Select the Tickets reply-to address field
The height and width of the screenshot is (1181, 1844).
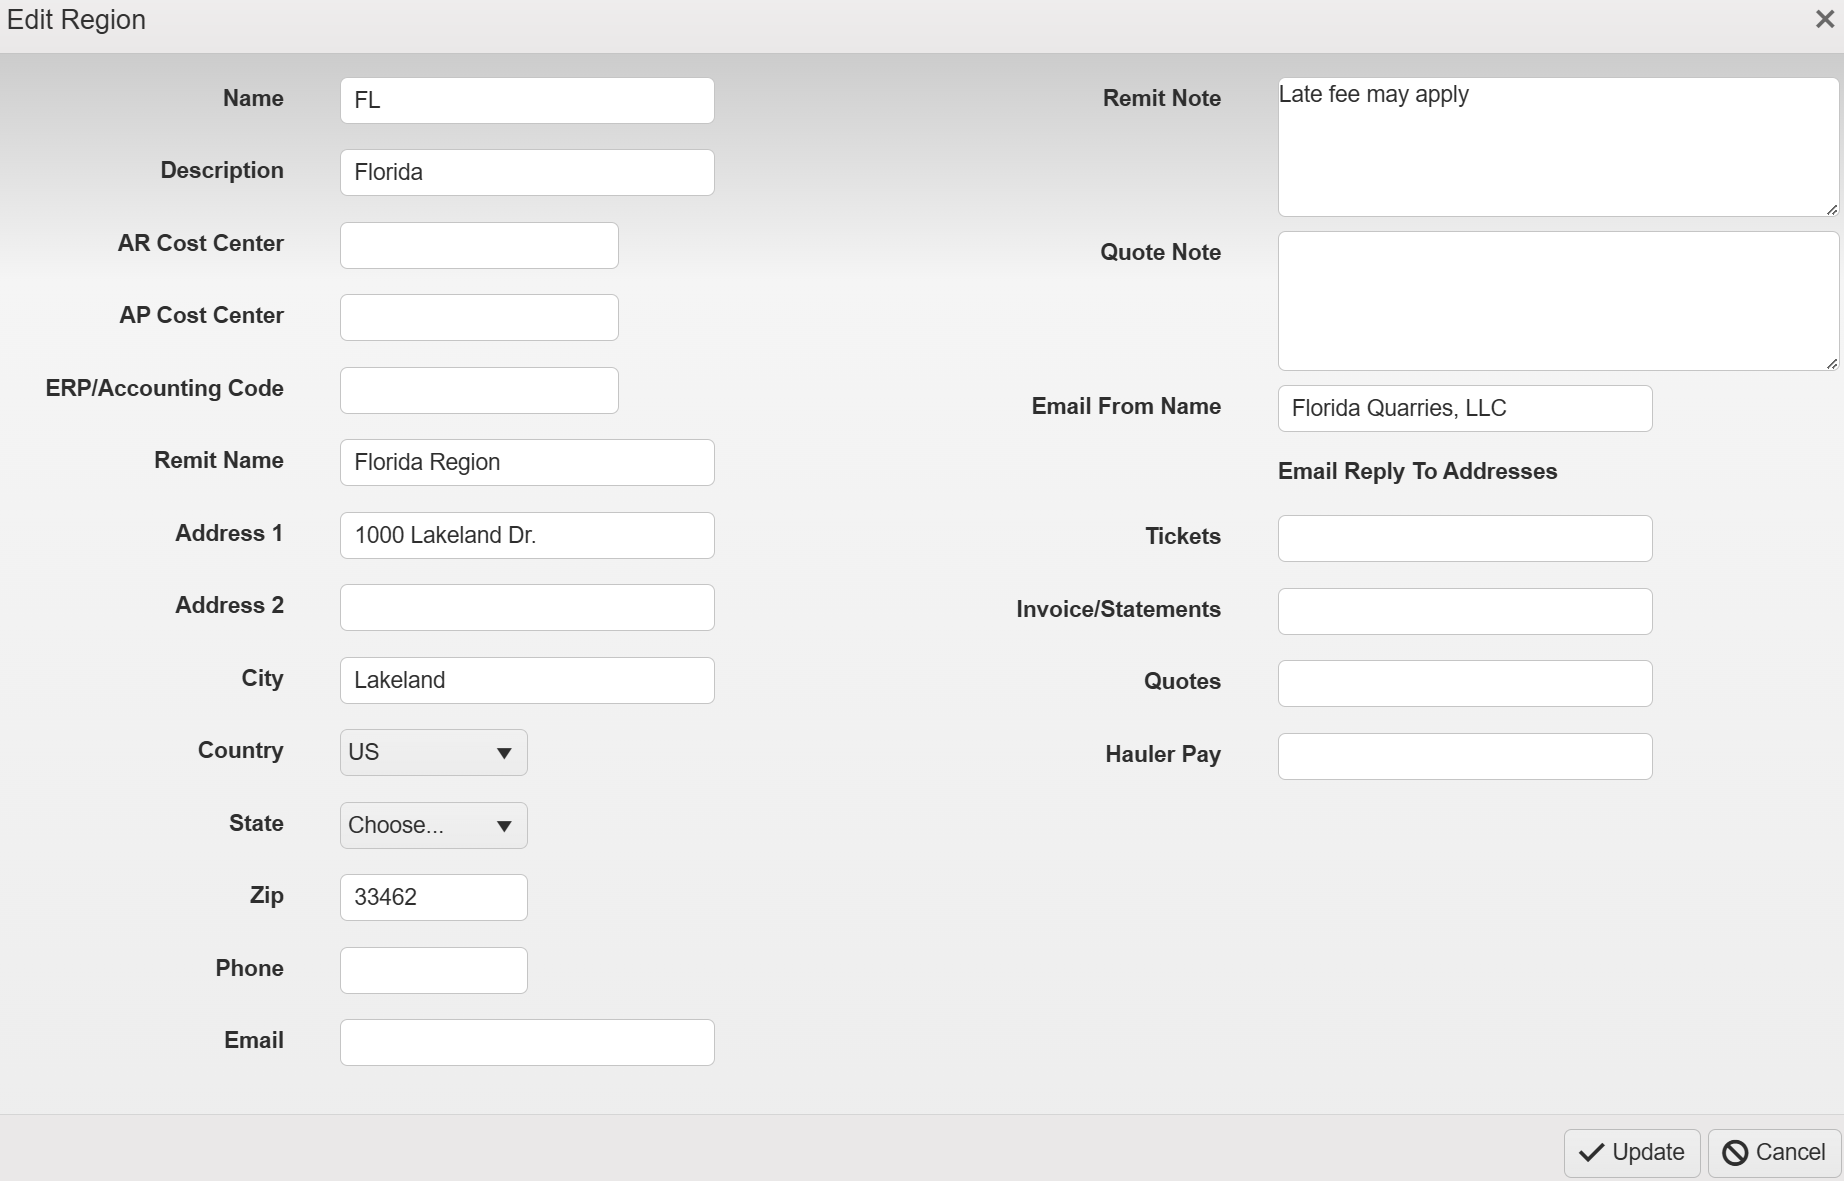click(1464, 538)
